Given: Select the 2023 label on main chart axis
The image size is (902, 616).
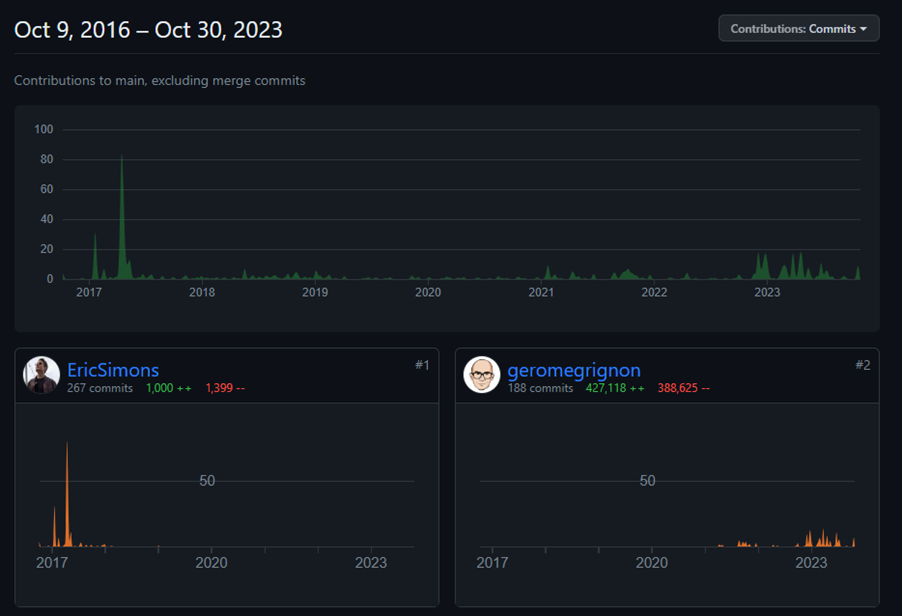Looking at the screenshot, I should 767,292.
